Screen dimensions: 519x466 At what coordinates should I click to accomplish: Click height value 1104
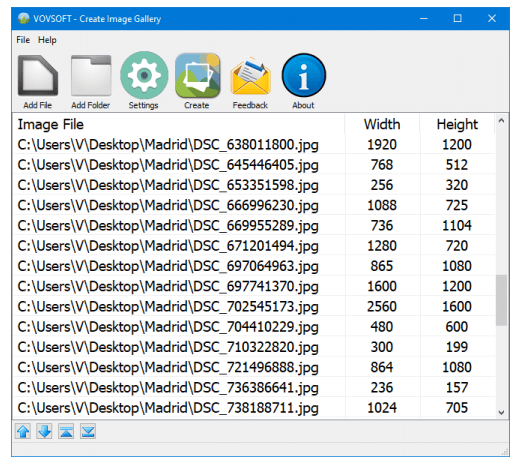[457, 226]
